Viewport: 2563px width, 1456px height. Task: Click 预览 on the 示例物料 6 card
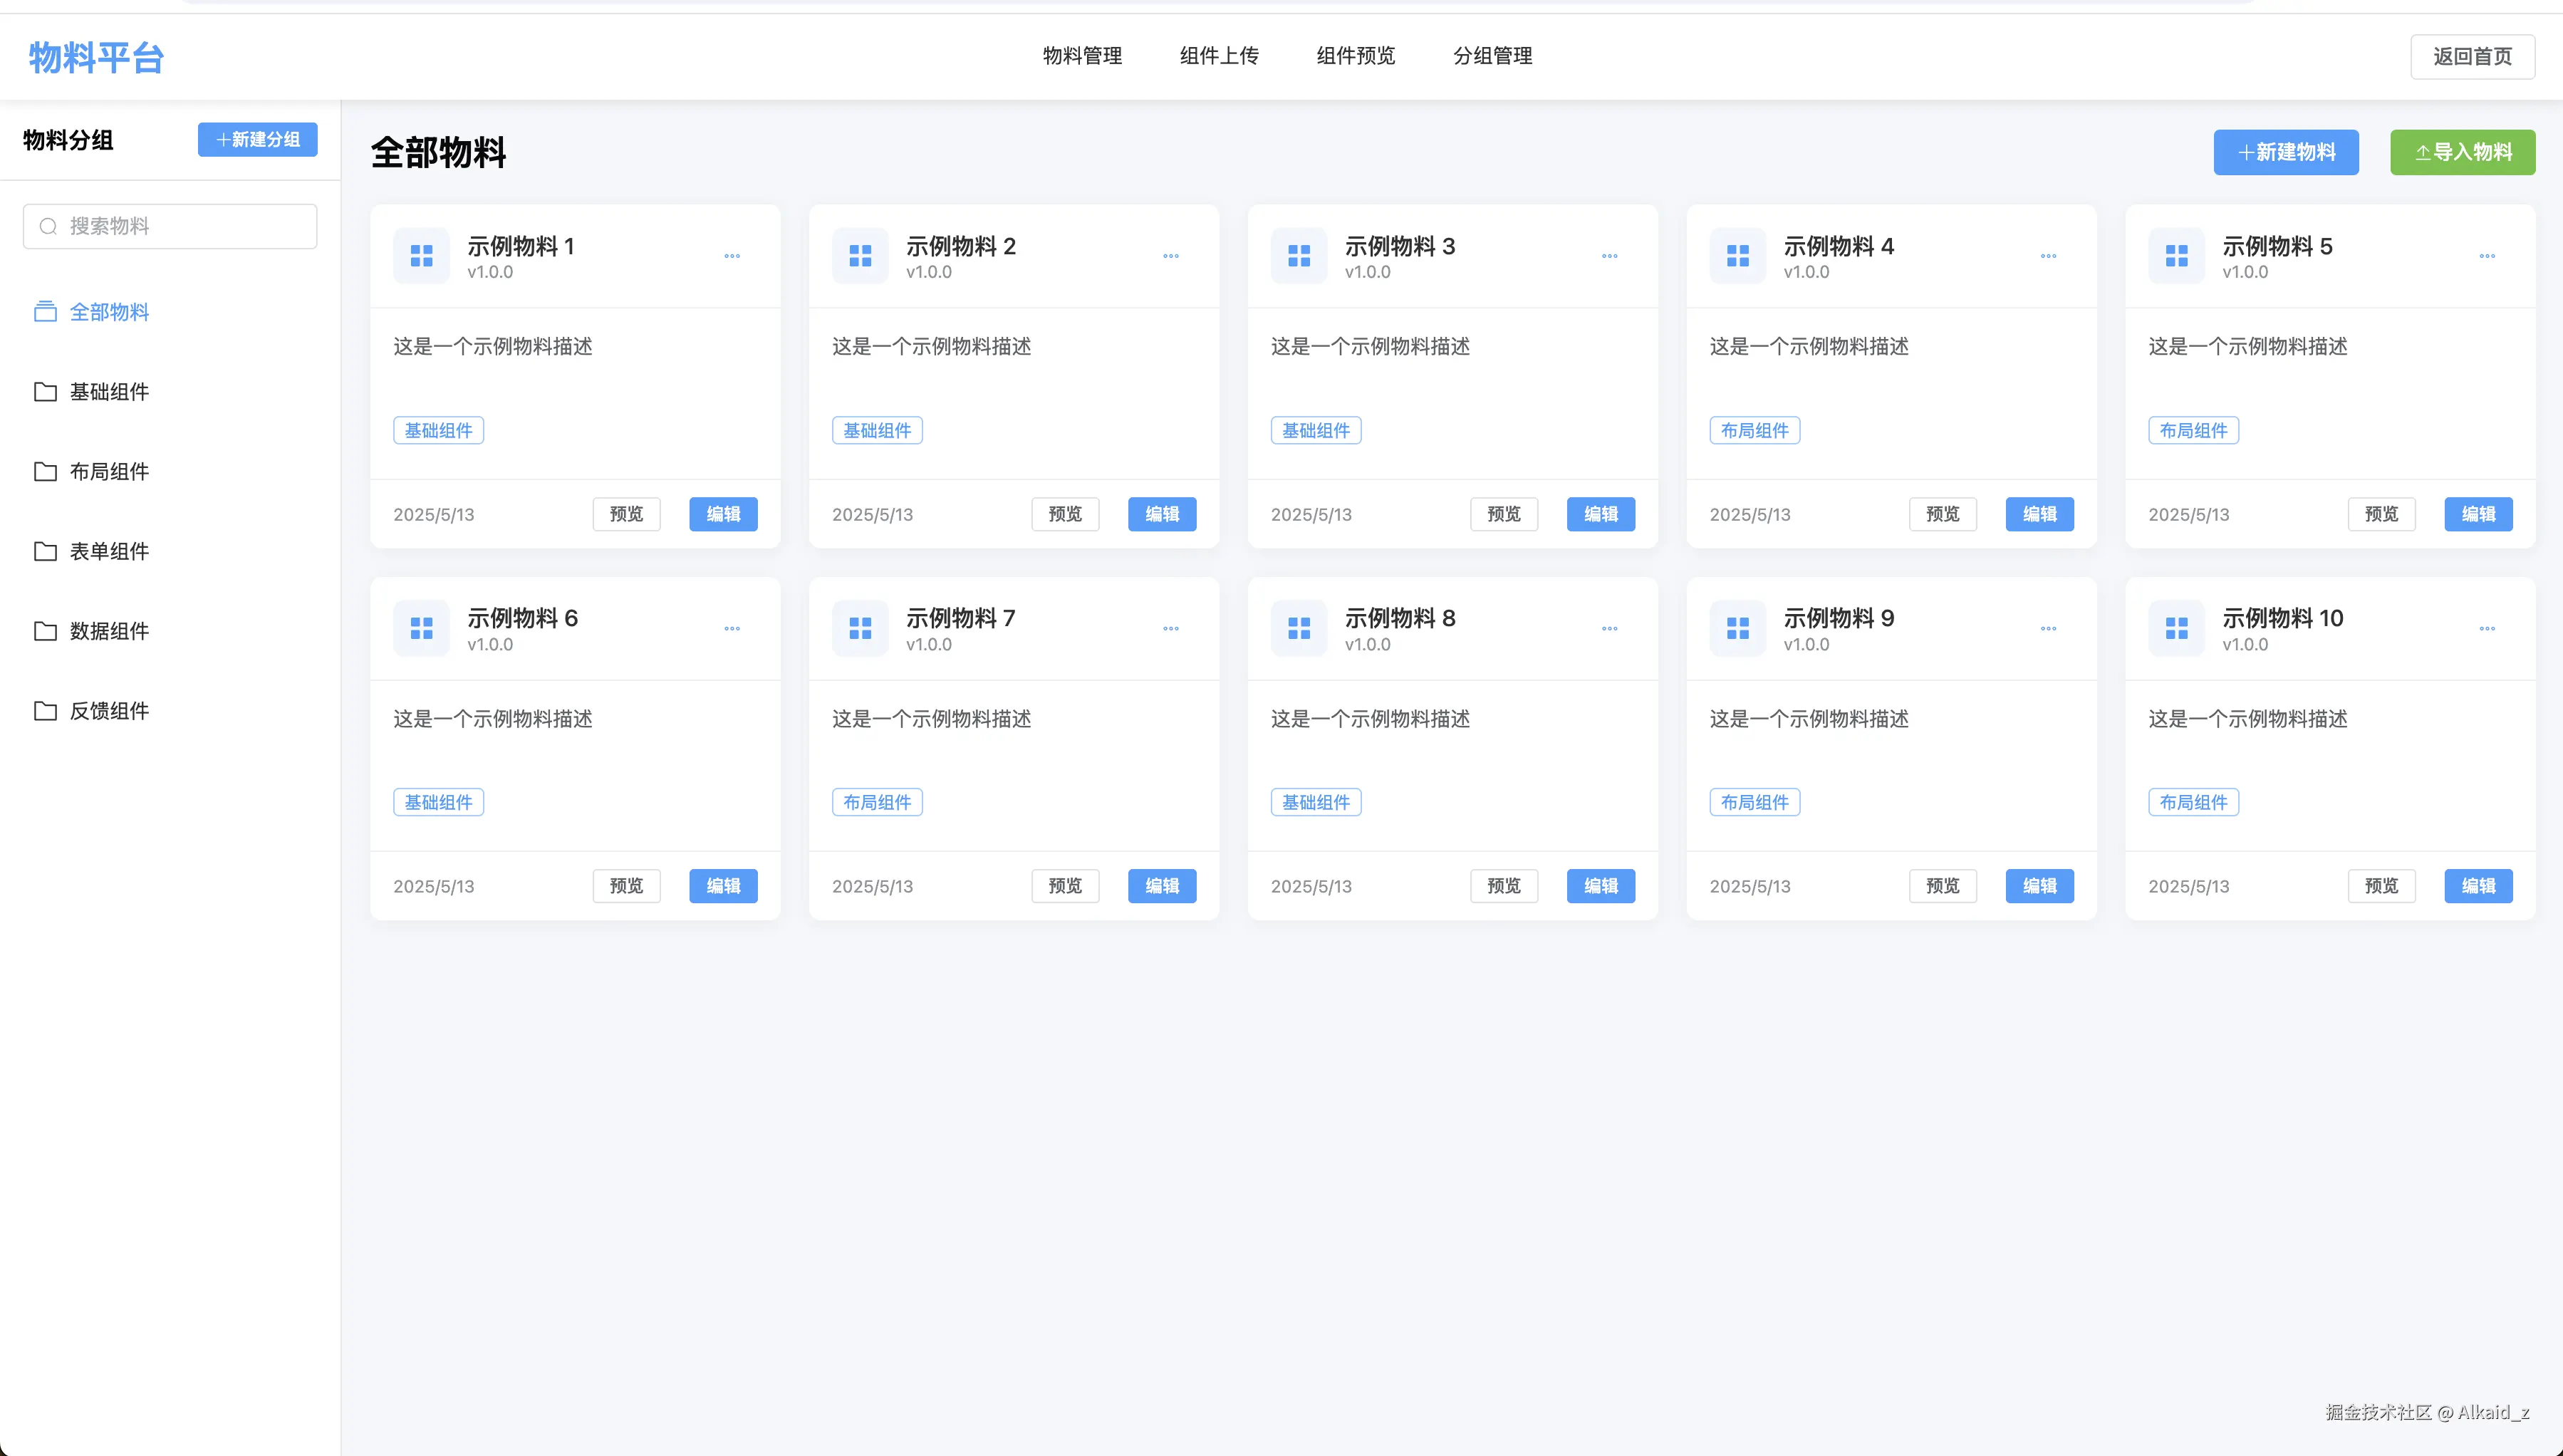pyautogui.click(x=626, y=886)
